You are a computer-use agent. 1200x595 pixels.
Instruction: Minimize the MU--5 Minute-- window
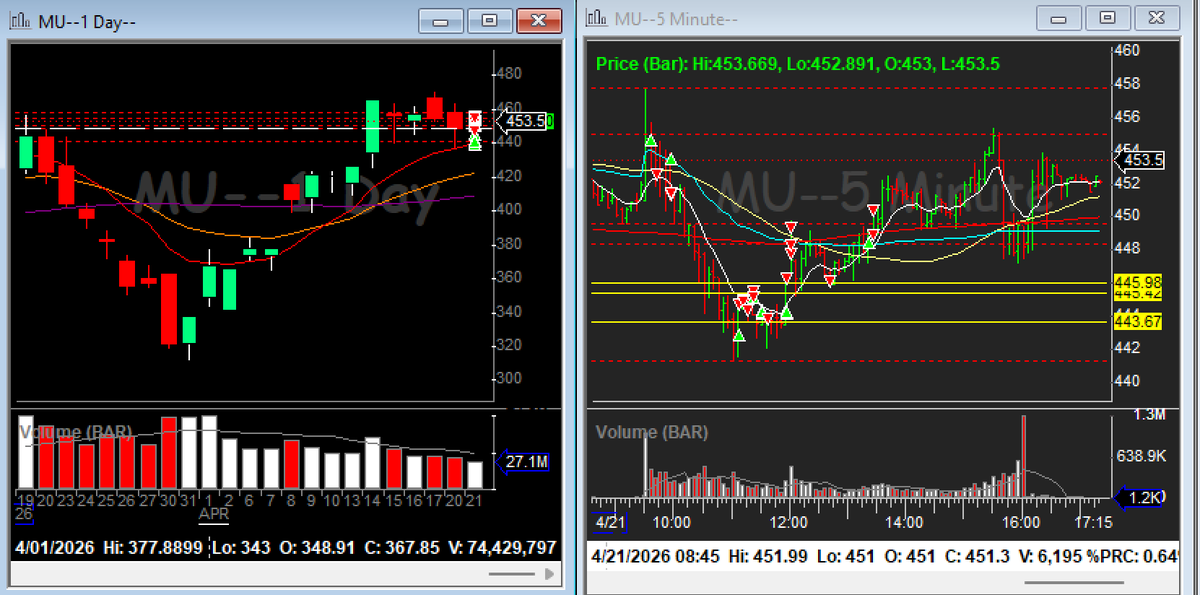[x=1059, y=19]
